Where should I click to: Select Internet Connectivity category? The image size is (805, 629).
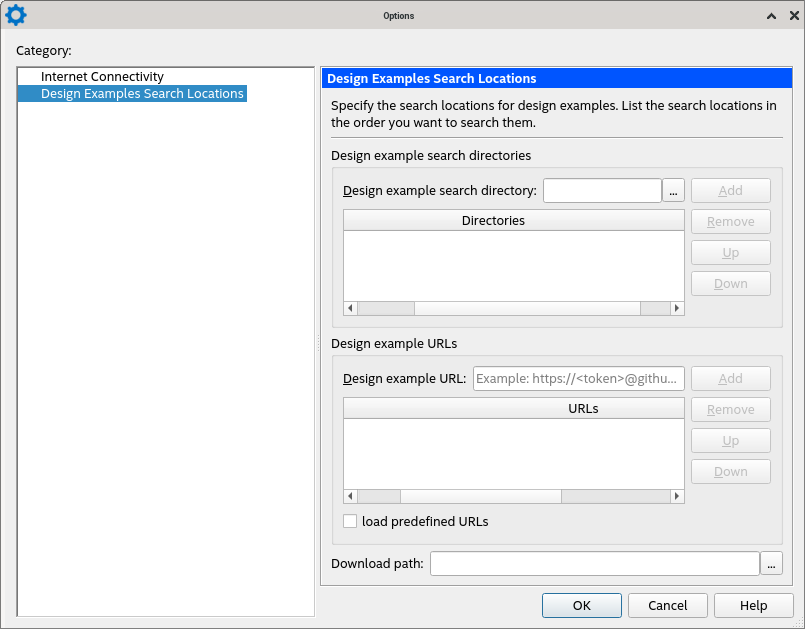pyautogui.click(x=102, y=77)
